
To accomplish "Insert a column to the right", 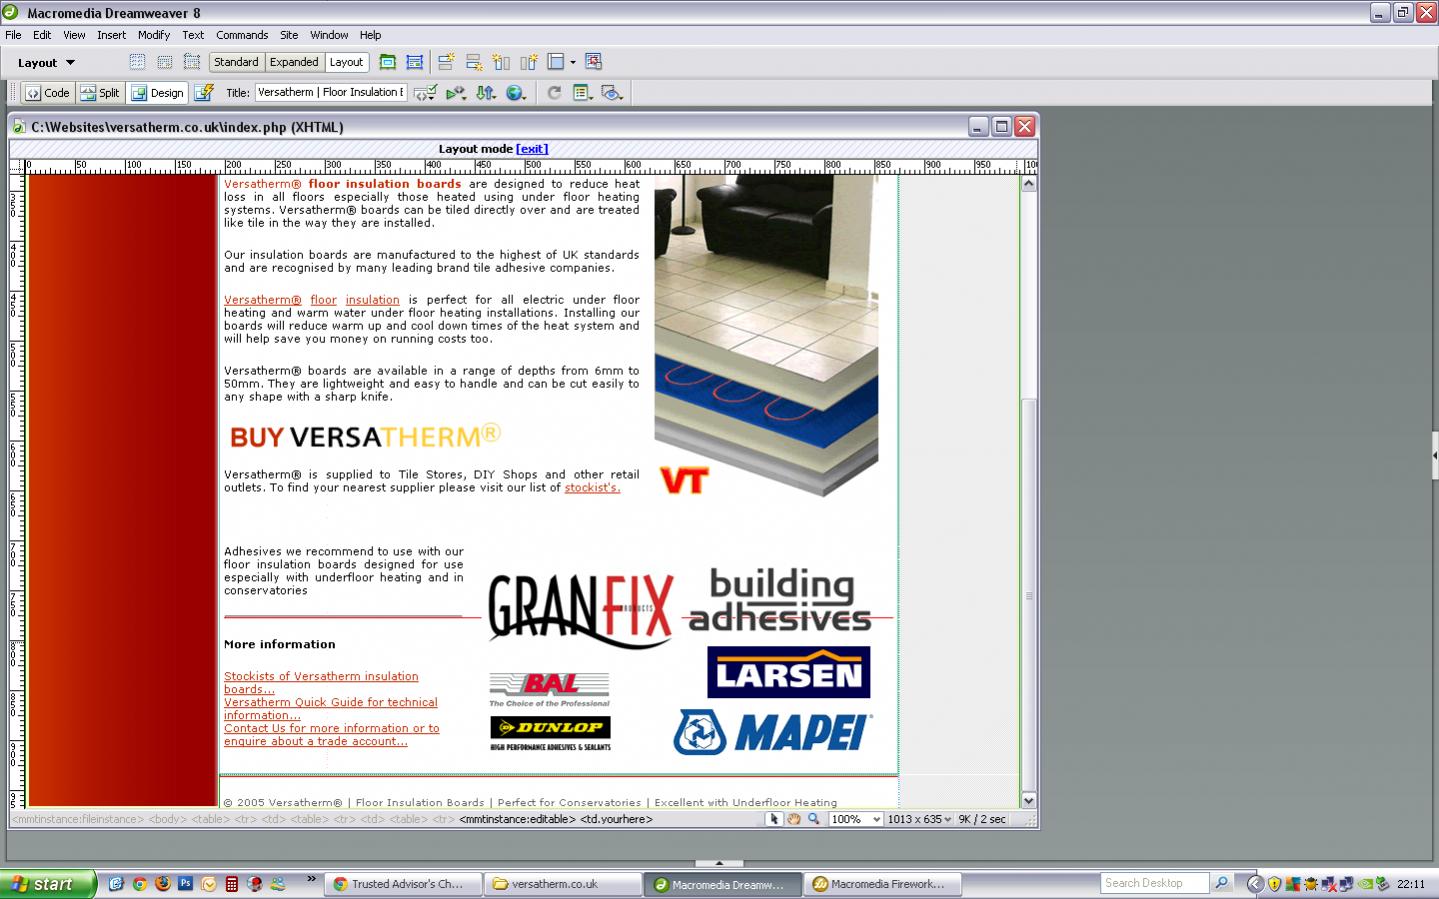I will pyautogui.click(x=528, y=62).
